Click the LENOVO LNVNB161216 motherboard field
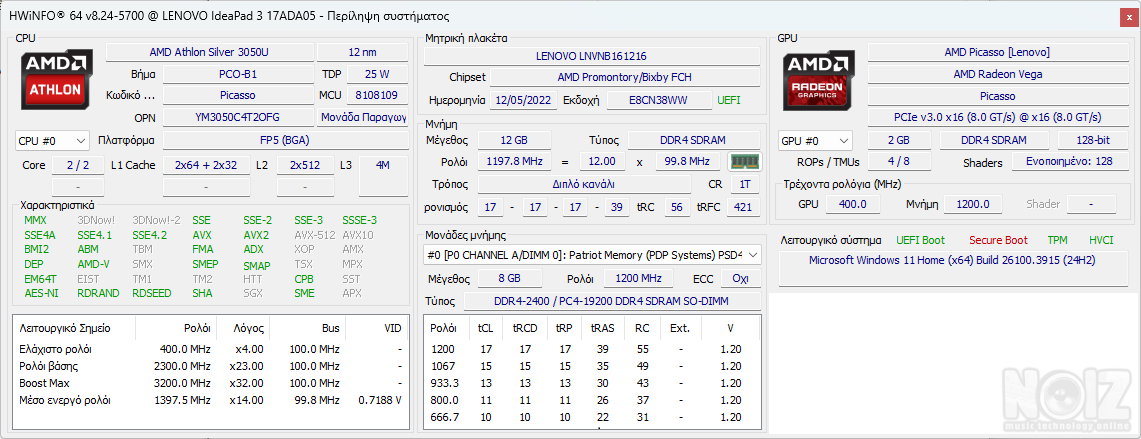This screenshot has height=439, width=1141. (590, 56)
